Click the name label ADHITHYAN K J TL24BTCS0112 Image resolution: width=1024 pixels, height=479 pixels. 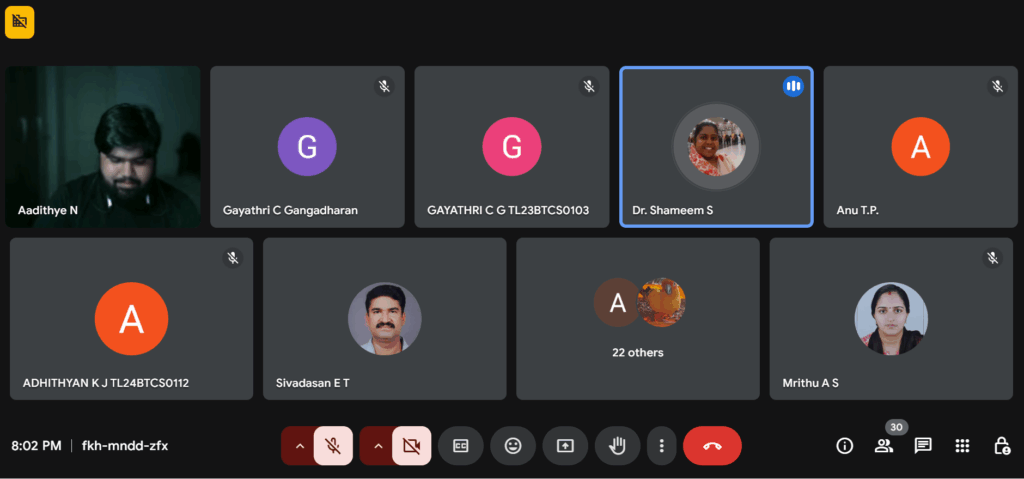click(x=106, y=383)
